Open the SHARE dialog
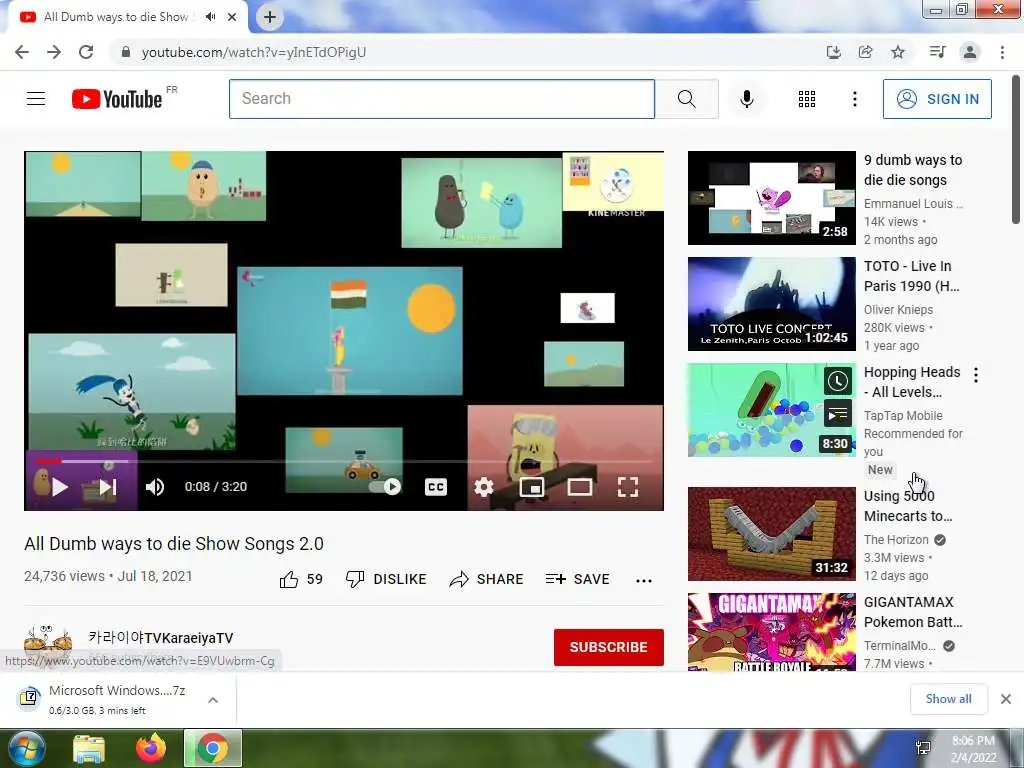 [x=487, y=579]
